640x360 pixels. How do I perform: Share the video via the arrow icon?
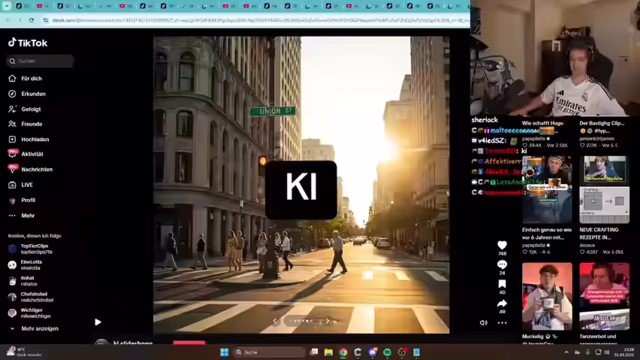click(x=502, y=303)
